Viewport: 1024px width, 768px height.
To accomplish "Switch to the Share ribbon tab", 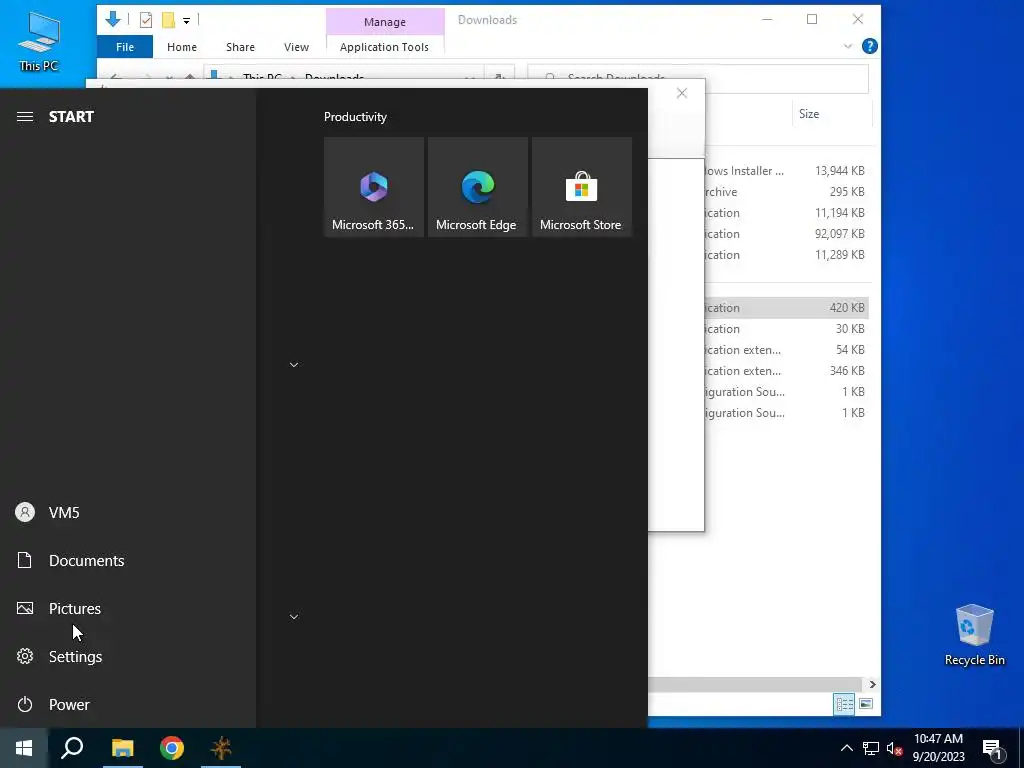I will 240,47.
